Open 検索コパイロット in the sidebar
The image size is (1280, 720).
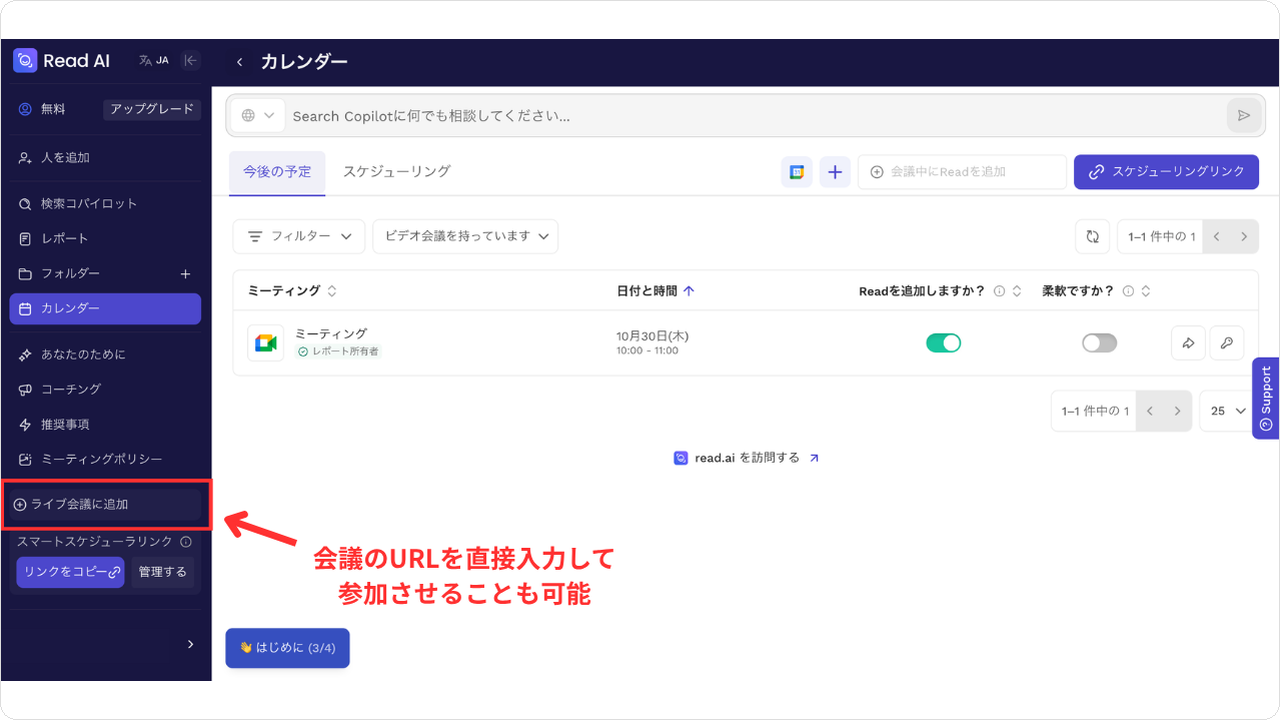105,204
